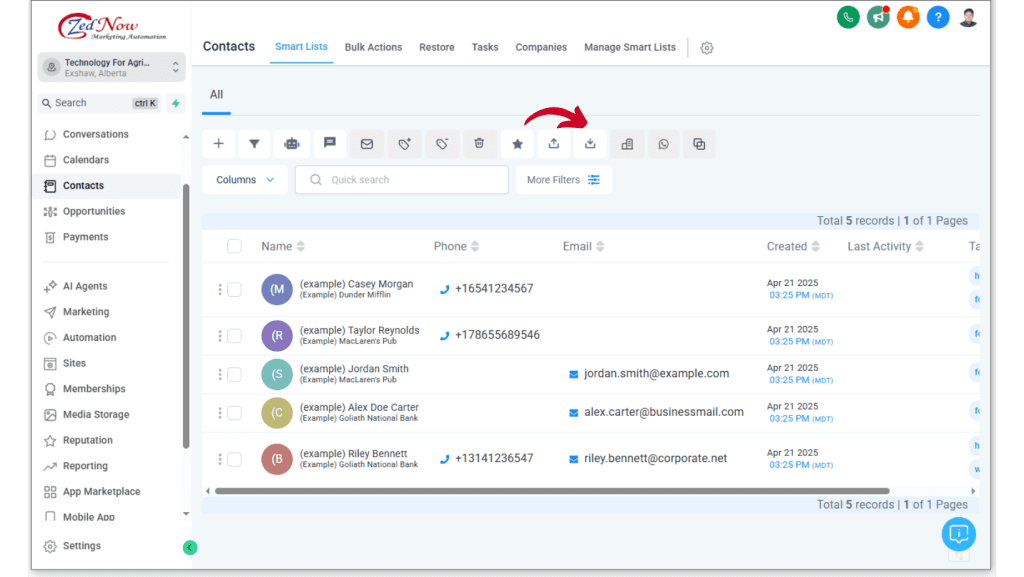This screenshot has width=1024, height=577.
Task: Click the green phone dialer icon
Action: click(848, 17)
